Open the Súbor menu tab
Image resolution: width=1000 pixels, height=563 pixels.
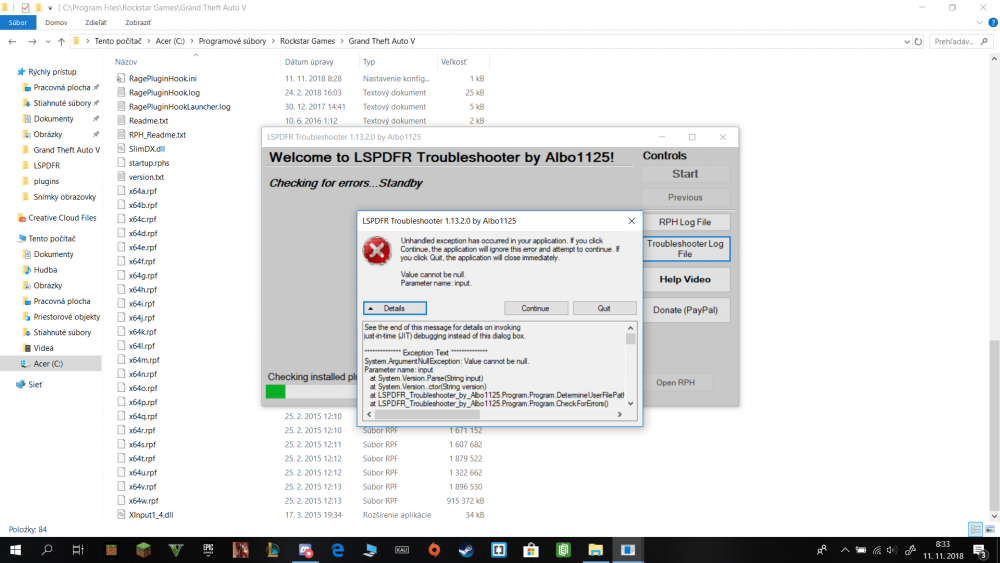coord(18,22)
